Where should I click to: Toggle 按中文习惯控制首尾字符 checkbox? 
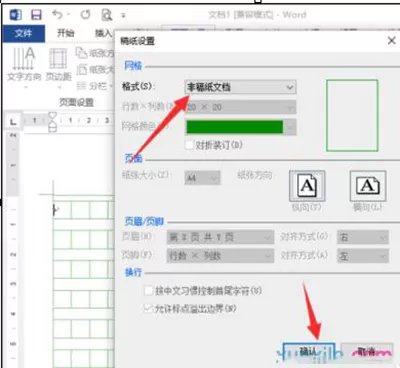click(x=149, y=290)
